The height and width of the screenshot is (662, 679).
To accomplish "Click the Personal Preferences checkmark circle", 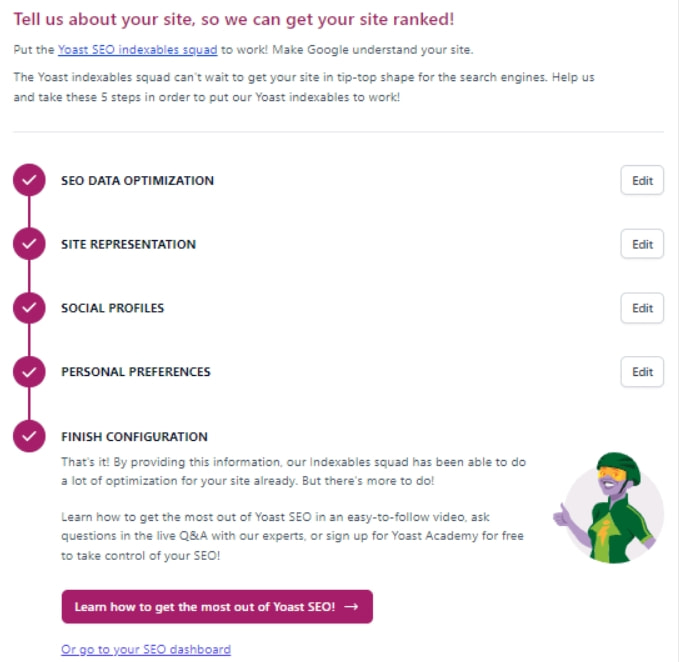I will [x=29, y=372].
